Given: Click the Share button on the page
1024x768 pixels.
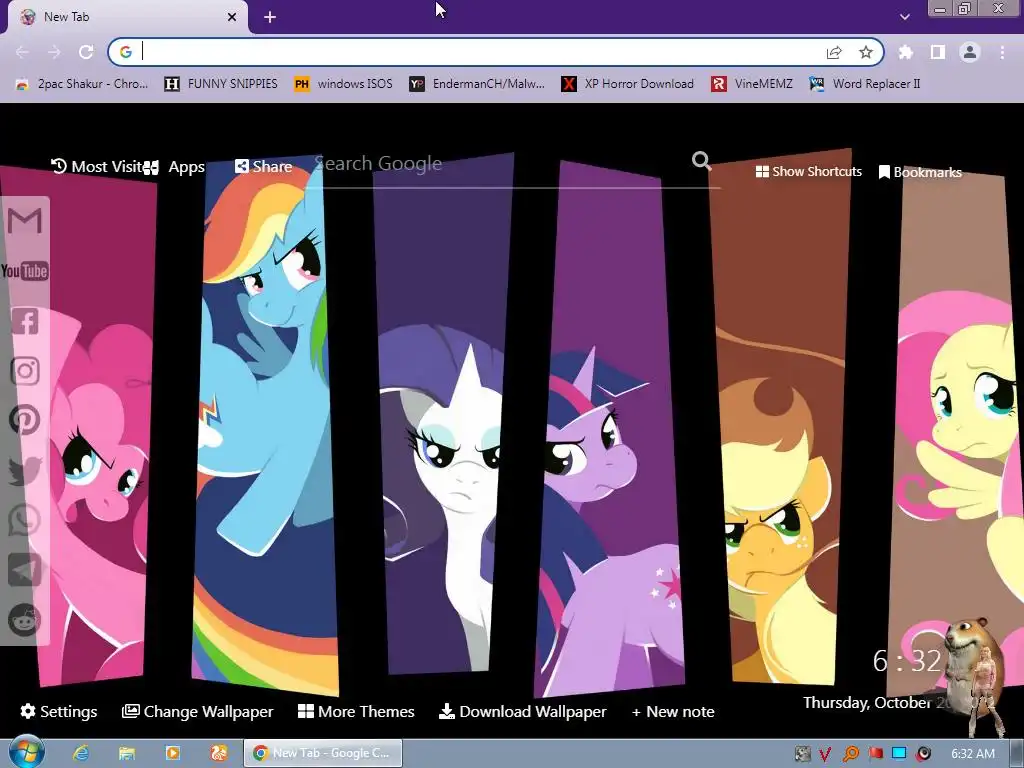Looking at the screenshot, I should [x=264, y=167].
